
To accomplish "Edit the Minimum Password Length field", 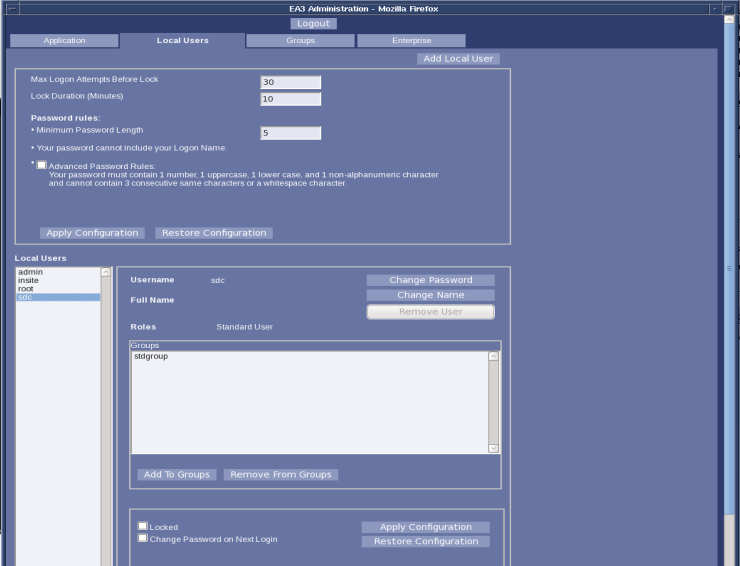I will (290, 133).
